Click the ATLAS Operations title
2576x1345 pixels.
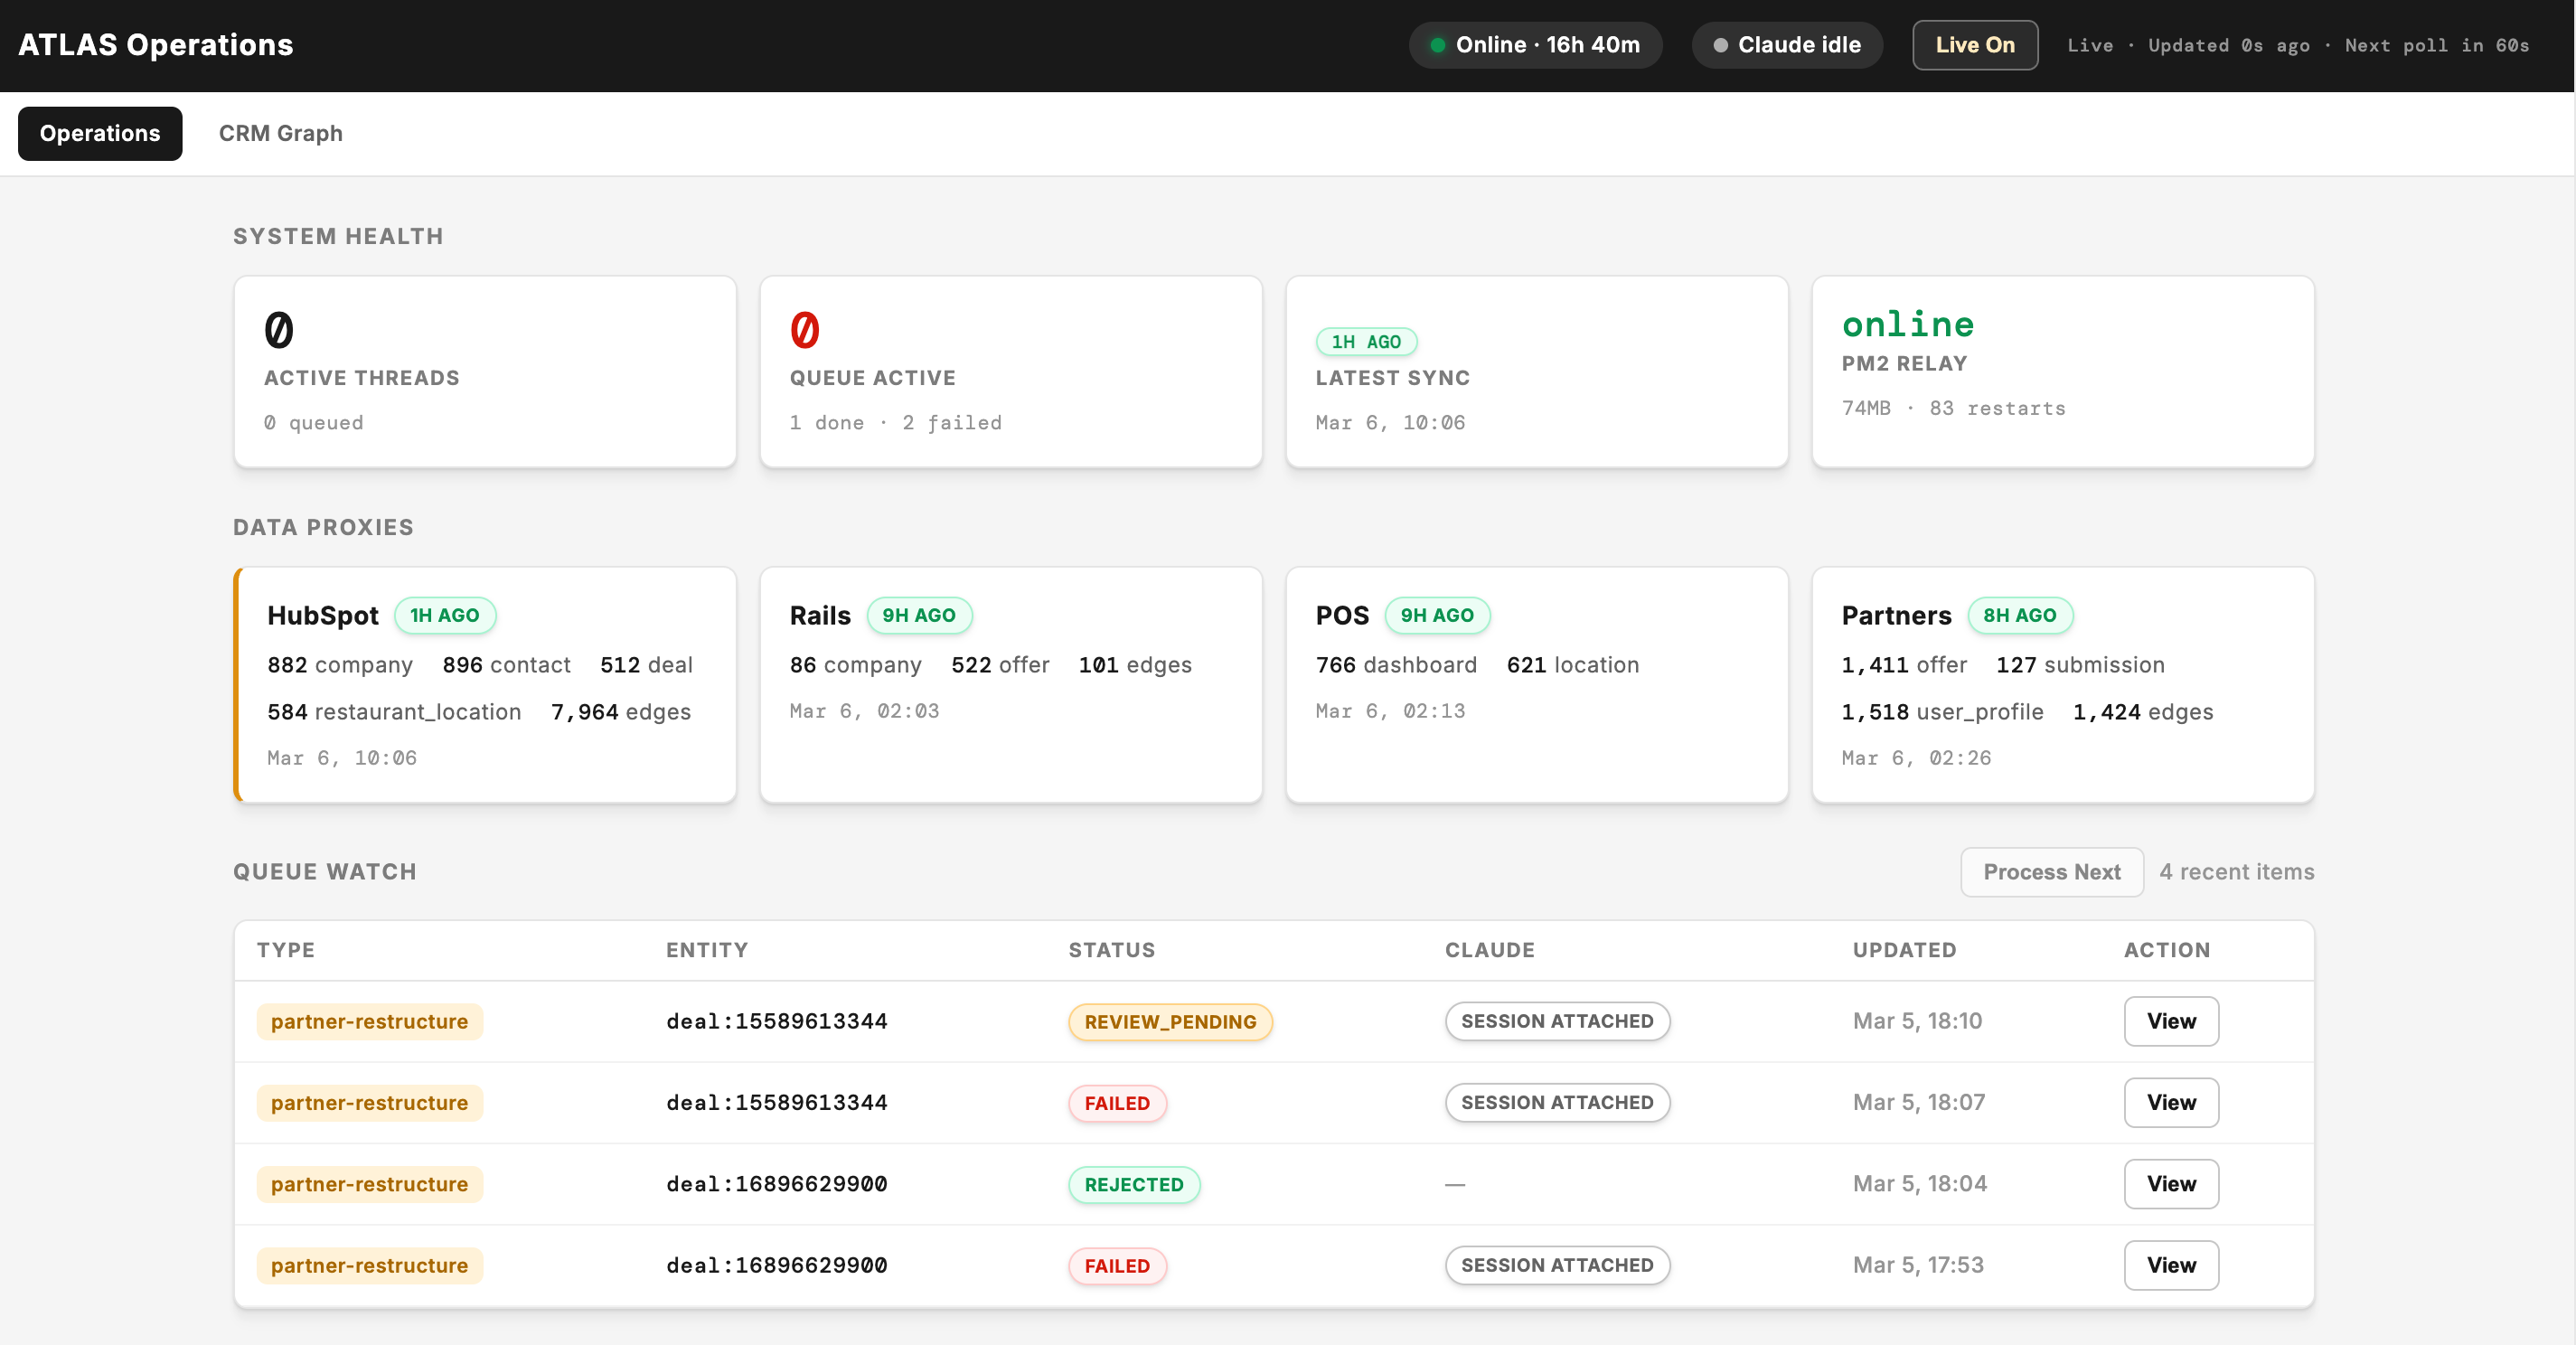(x=156, y=45)
